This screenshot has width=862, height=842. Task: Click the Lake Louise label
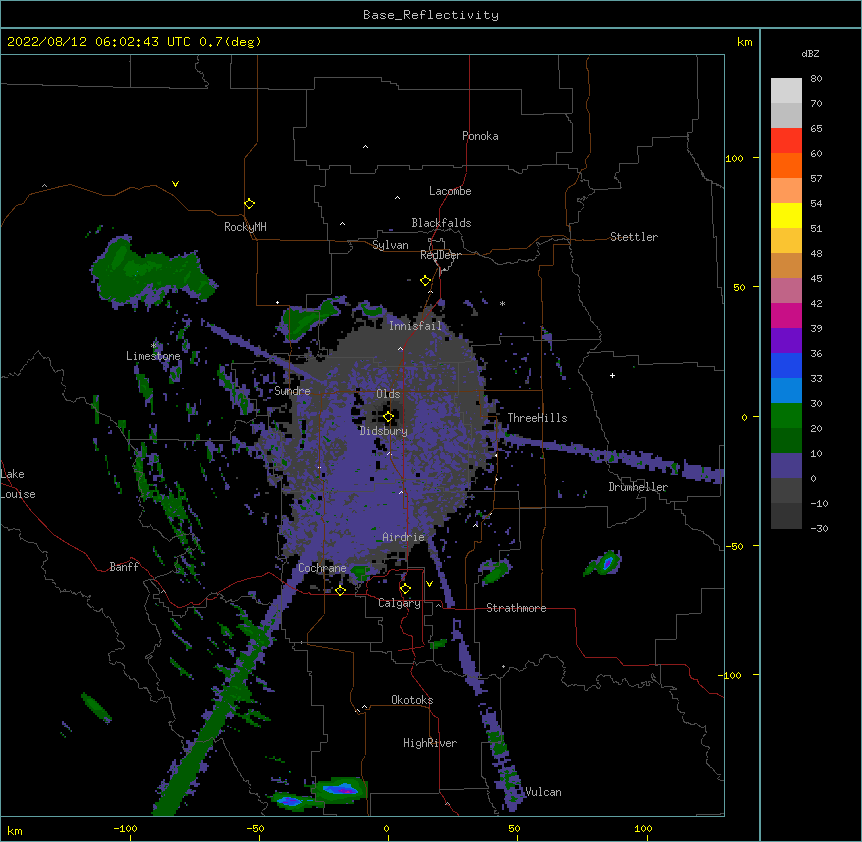[x=18, y=484]
